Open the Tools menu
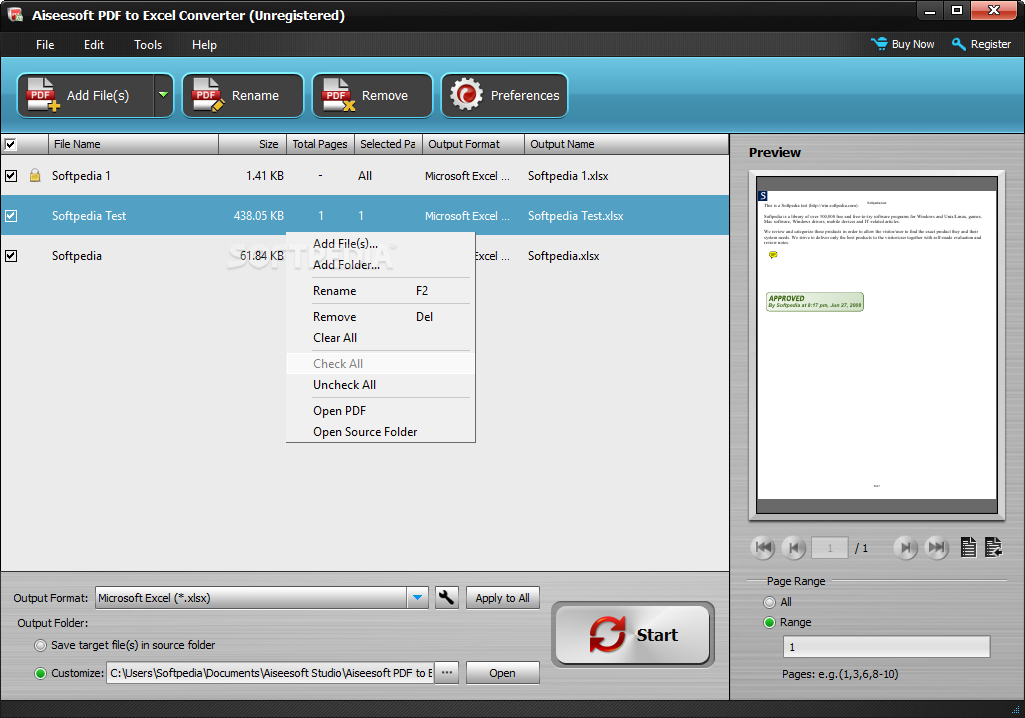Viewport: 1025px width, 718px height. (148, 44)
